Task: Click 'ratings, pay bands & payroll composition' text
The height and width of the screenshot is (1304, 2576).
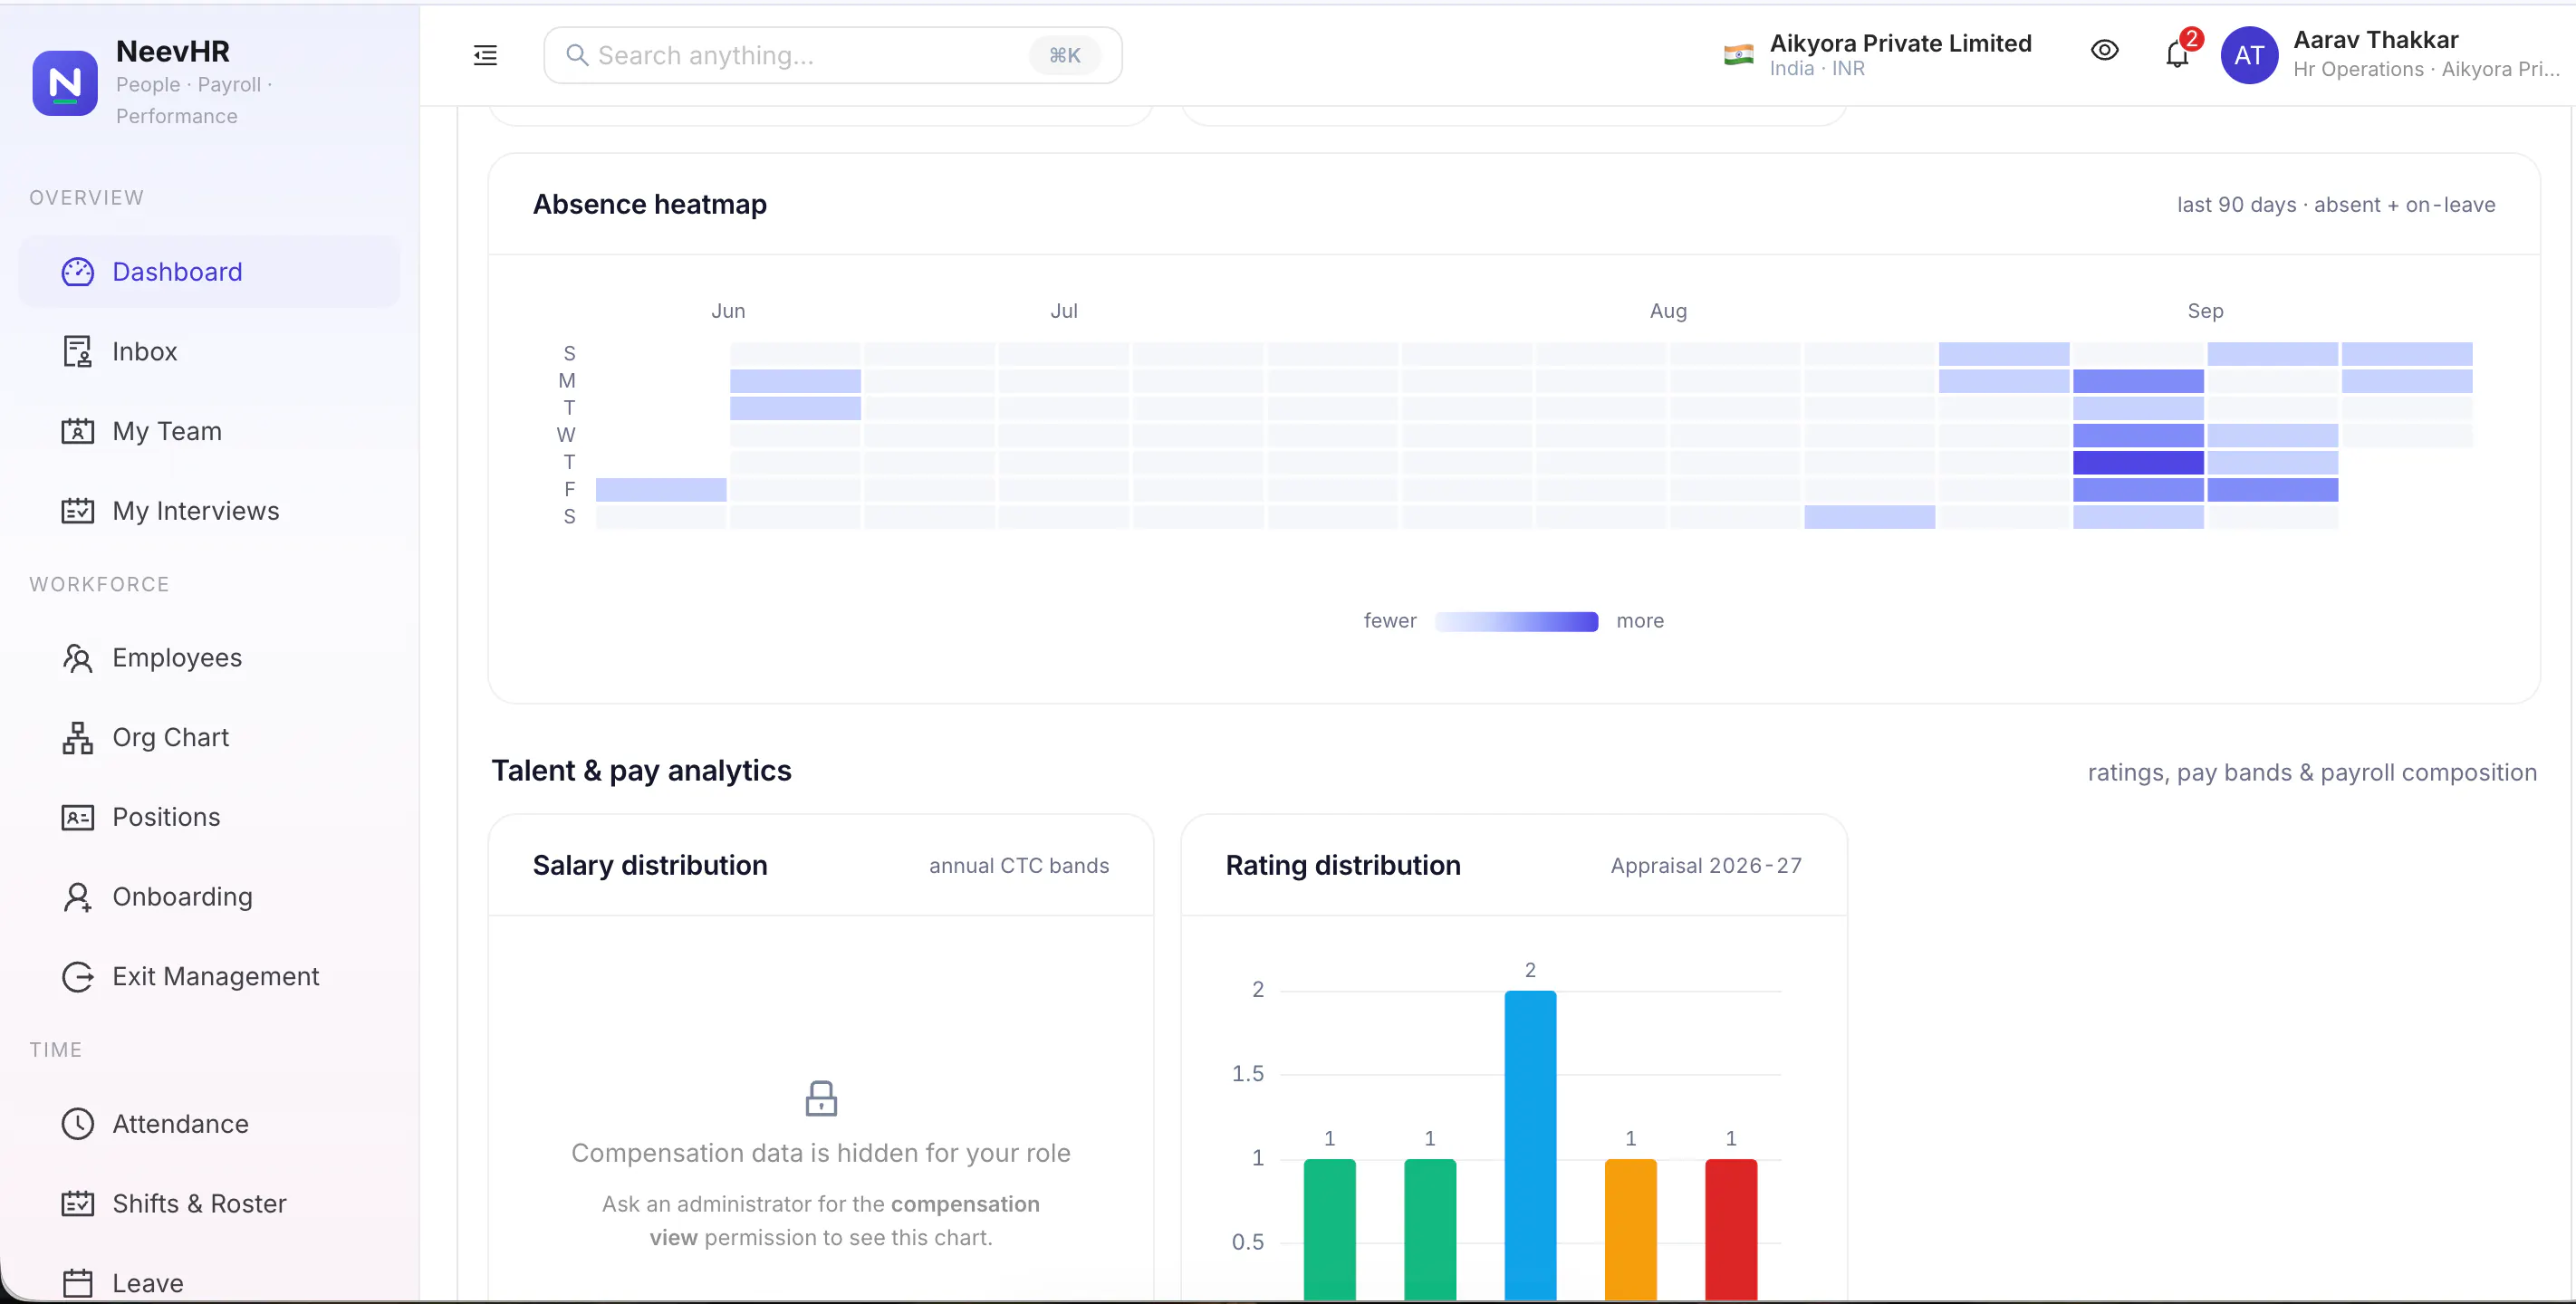Action: click(x=2312, y=773)
